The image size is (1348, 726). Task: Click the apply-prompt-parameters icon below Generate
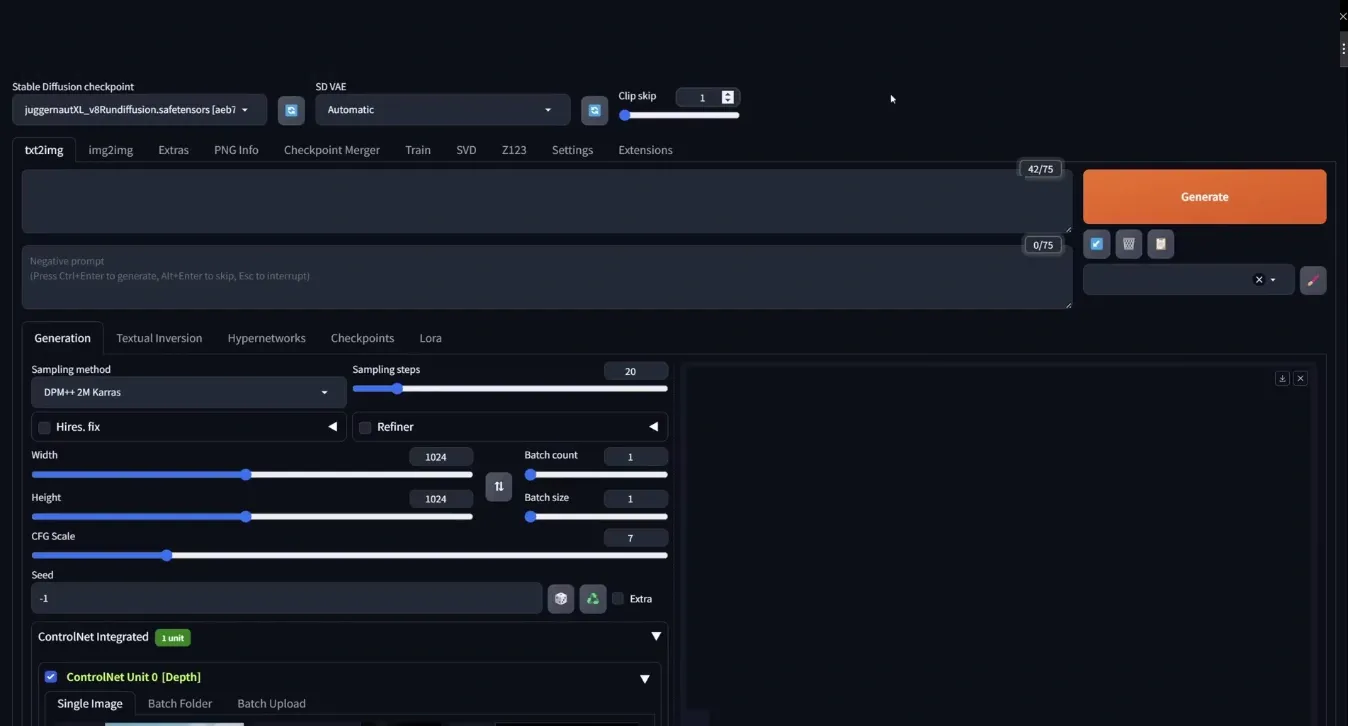pyautogui.click(x=1097, y=244)
